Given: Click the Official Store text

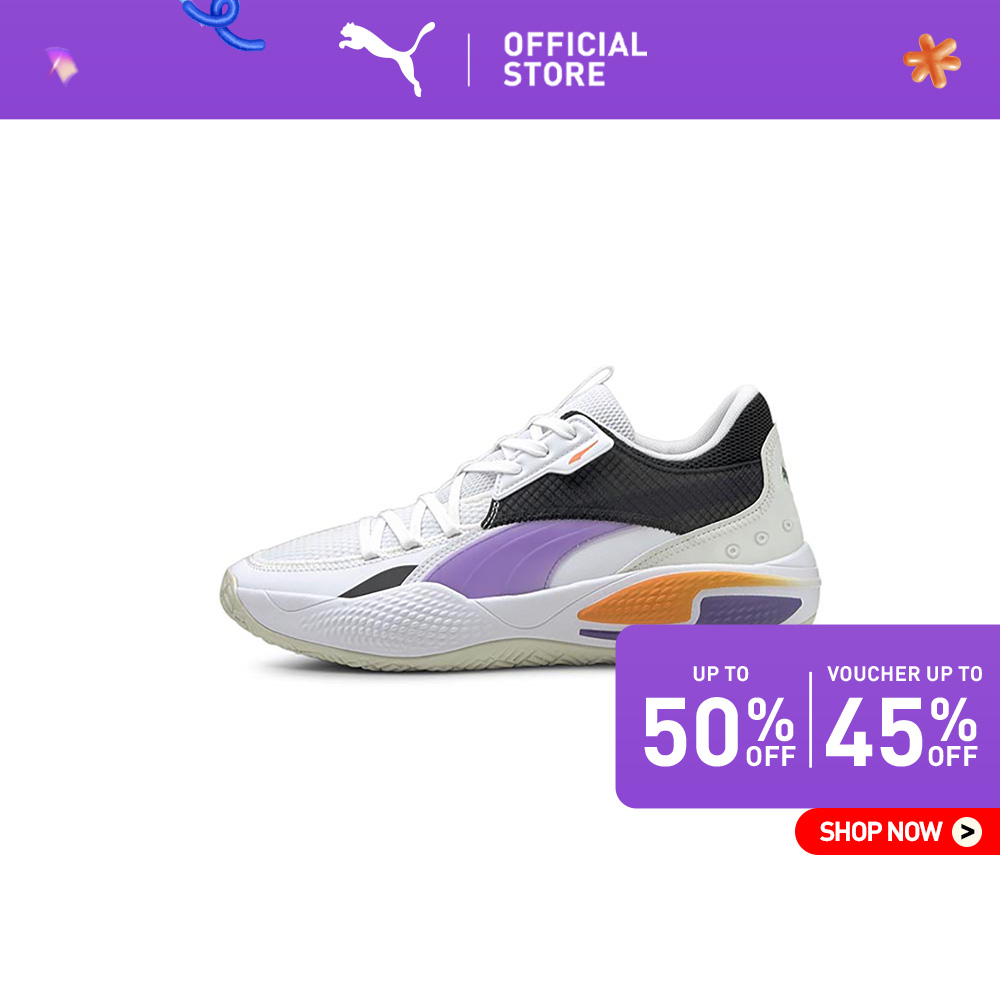Looking at the screenshot, I should [x=575, y=59].
